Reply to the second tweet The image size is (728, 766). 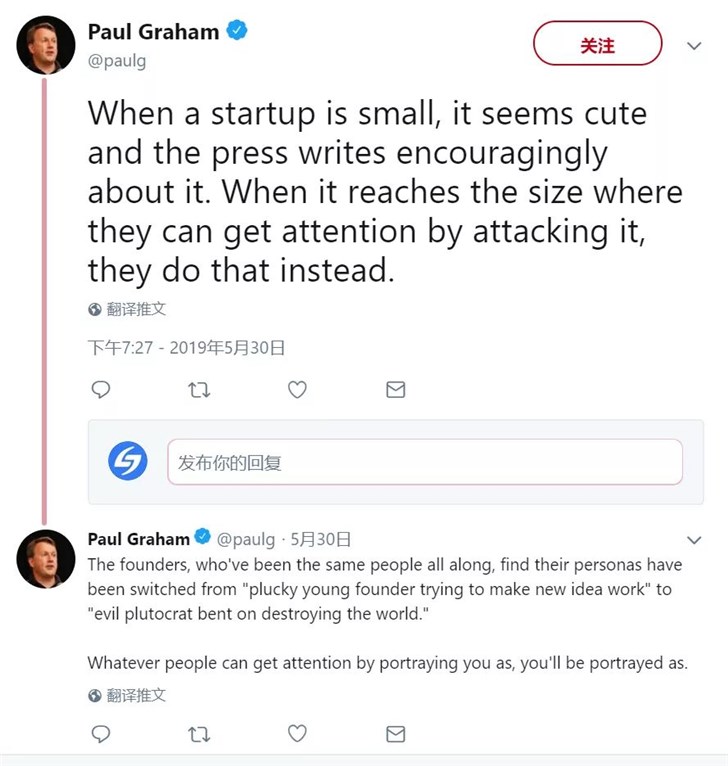click(x=101, y=734)
